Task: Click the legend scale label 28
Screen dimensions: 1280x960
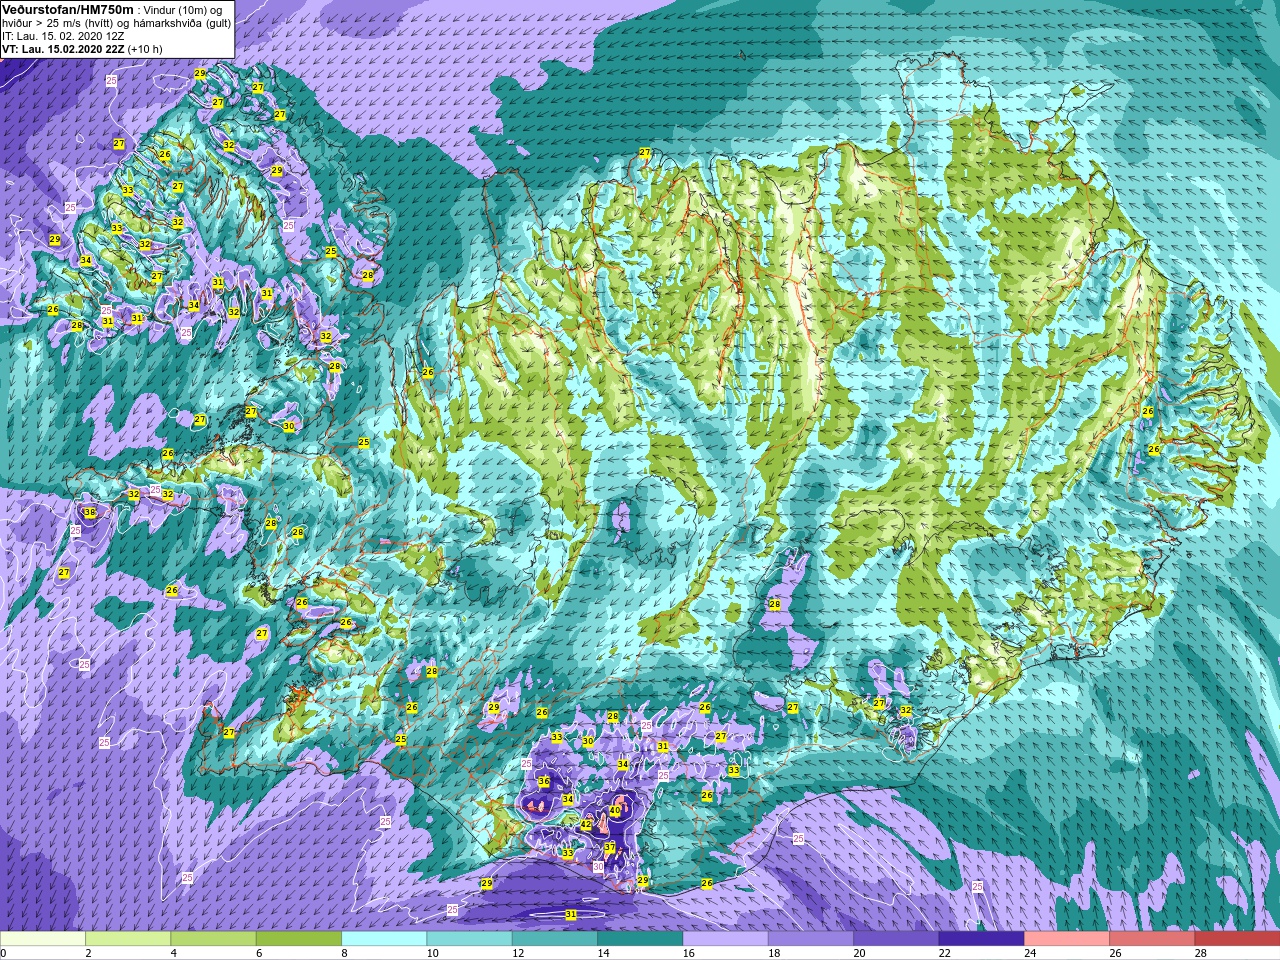Action: pyautogui.click(x=1200, y=953)
